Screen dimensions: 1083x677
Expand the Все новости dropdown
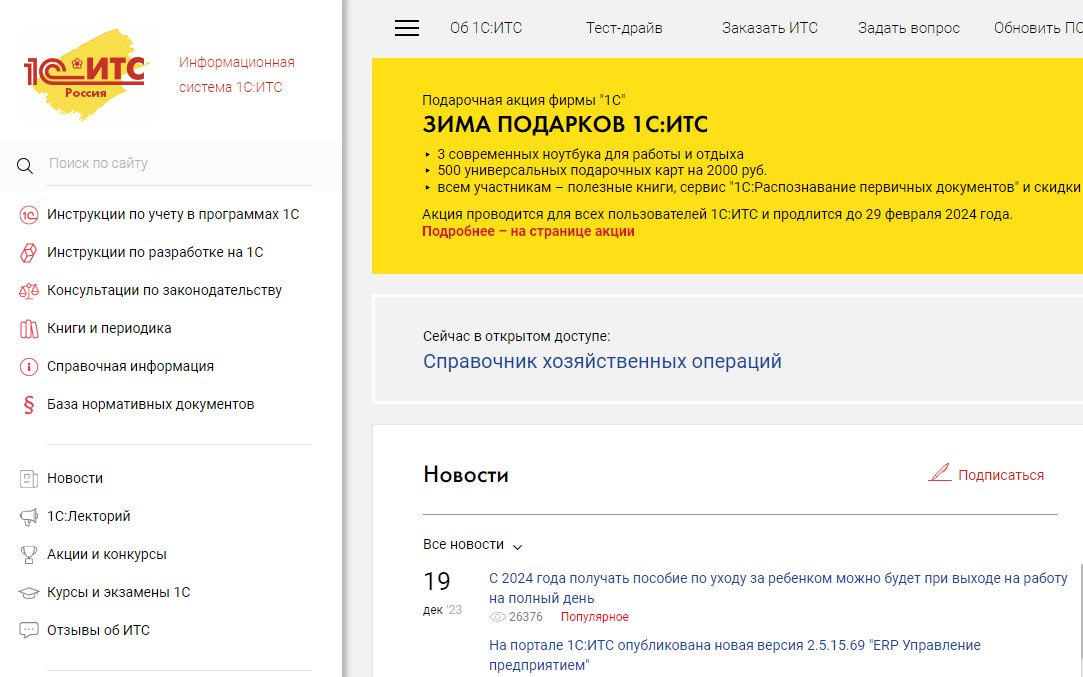472,544
